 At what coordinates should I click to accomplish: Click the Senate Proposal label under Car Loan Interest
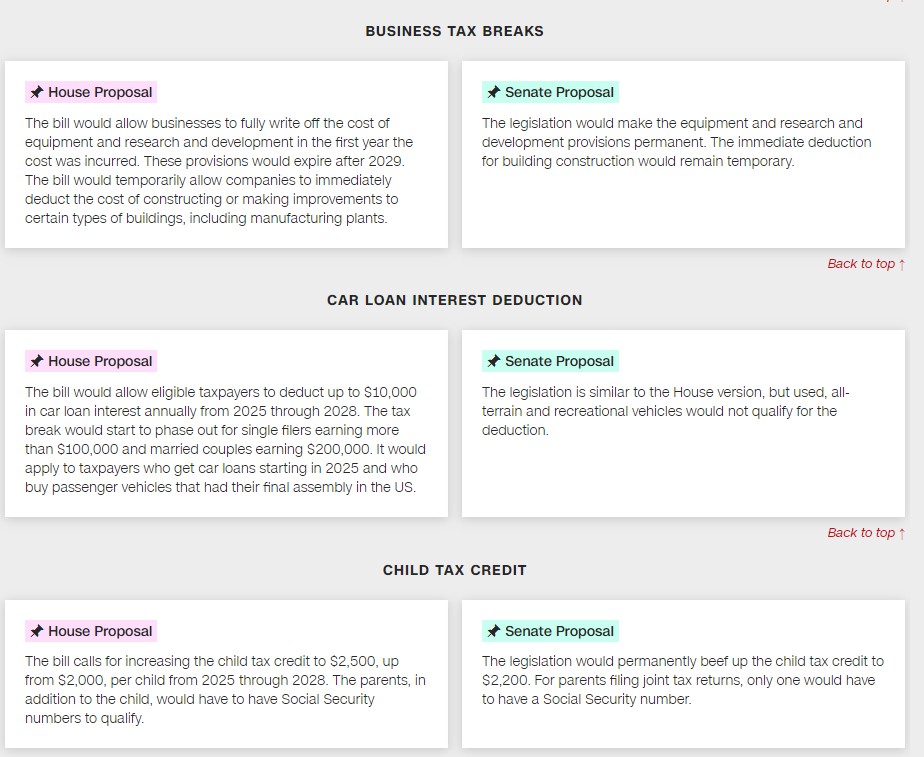pos(559,362)
